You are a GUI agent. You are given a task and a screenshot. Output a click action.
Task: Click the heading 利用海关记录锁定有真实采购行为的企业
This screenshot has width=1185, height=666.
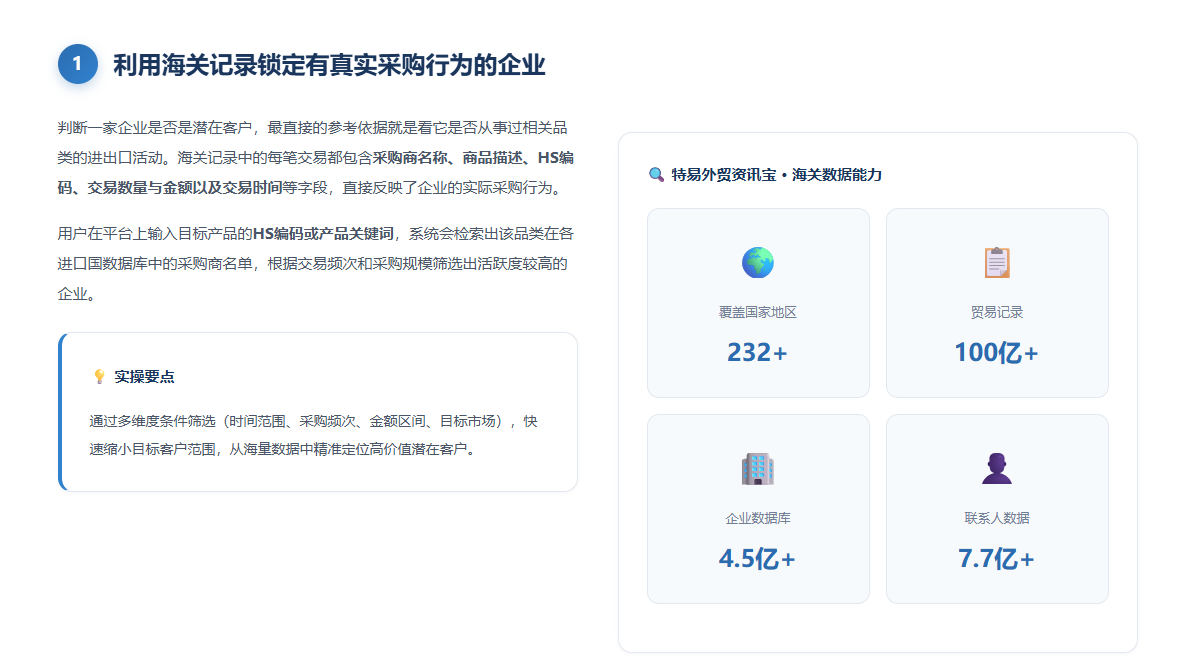pyautogui.click(x=329, y=65)
